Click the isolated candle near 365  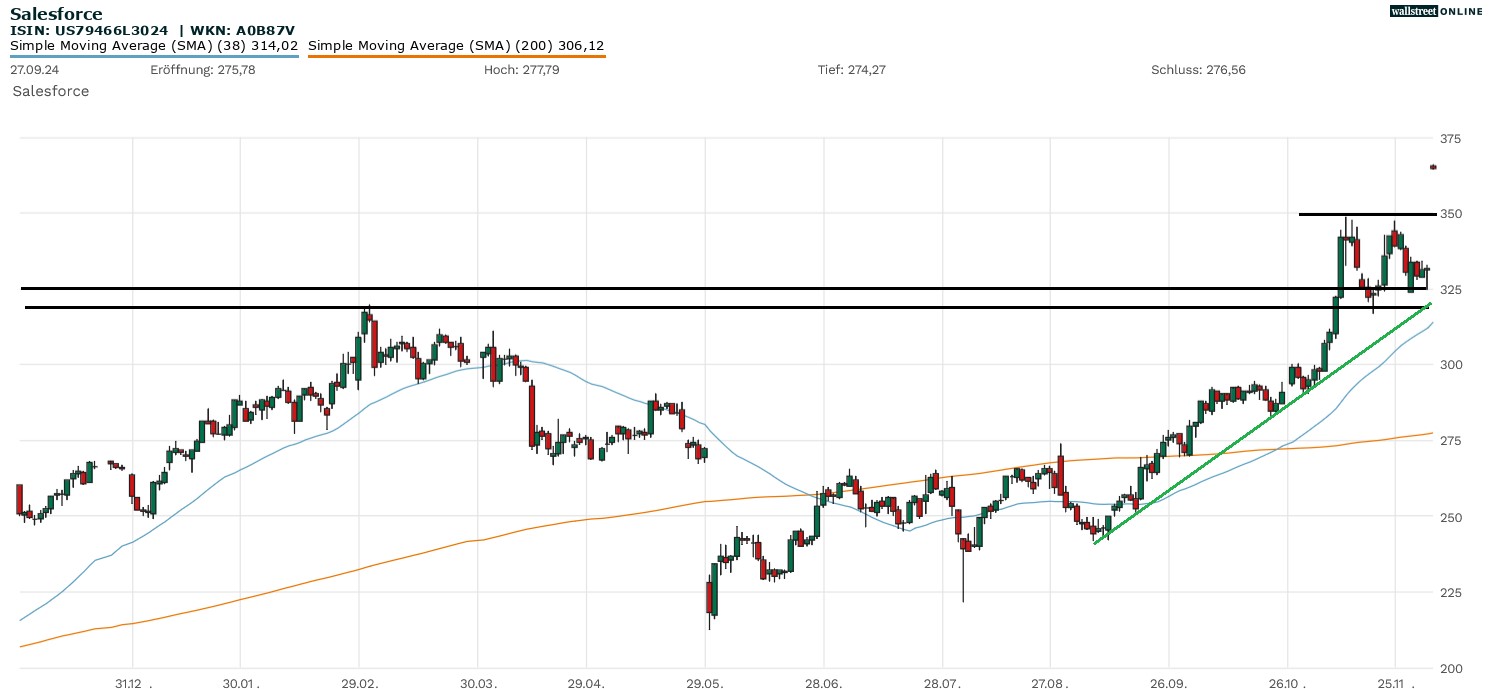click(1433, 167)
